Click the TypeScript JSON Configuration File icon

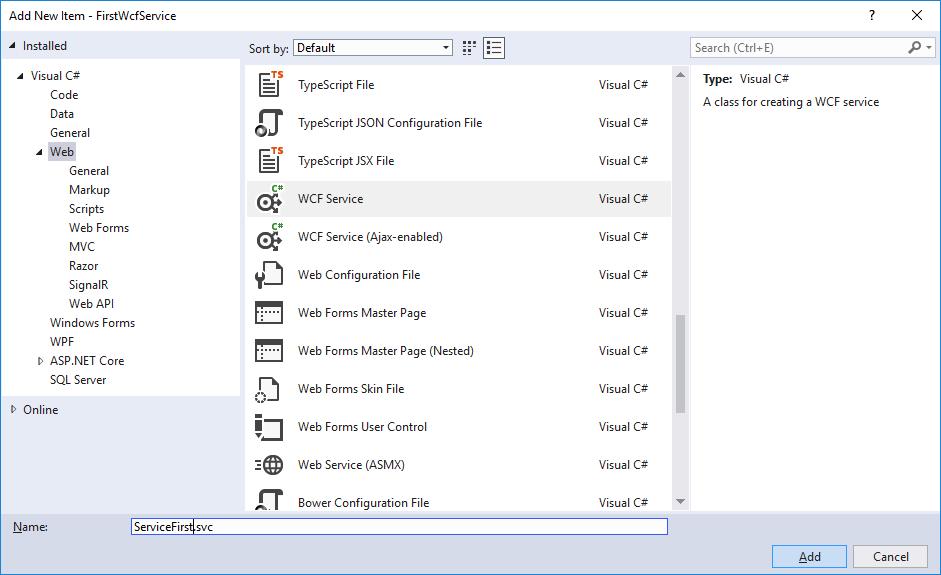coord(269,122)
